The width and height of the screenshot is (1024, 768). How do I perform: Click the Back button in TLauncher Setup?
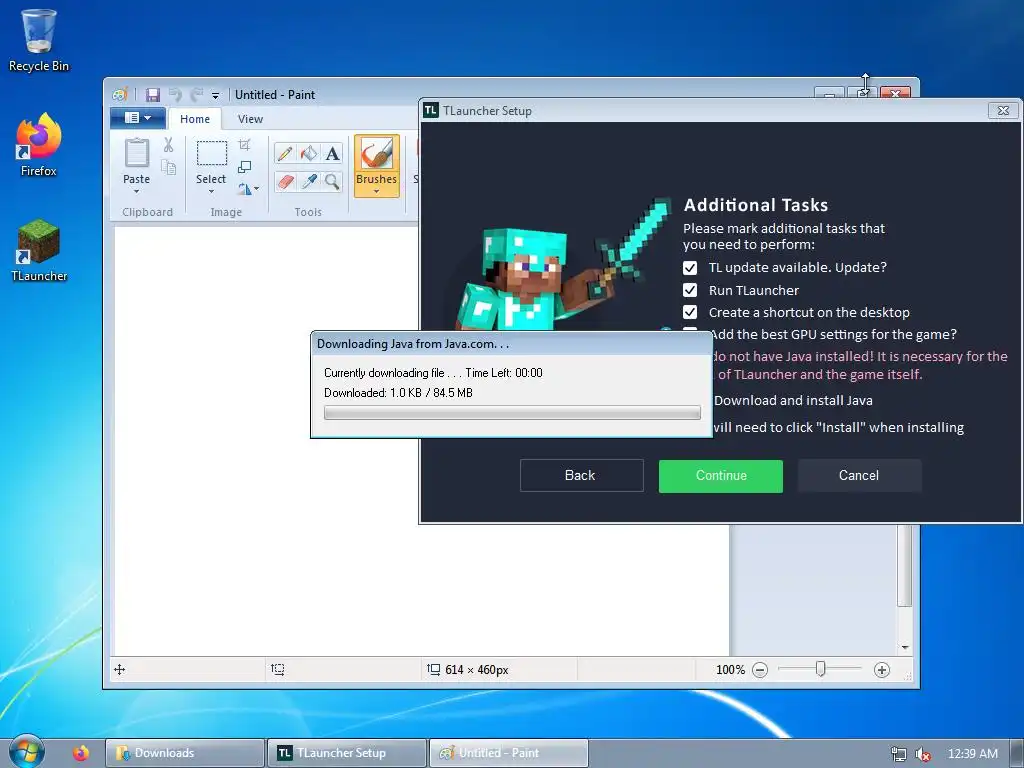point(581,475)
